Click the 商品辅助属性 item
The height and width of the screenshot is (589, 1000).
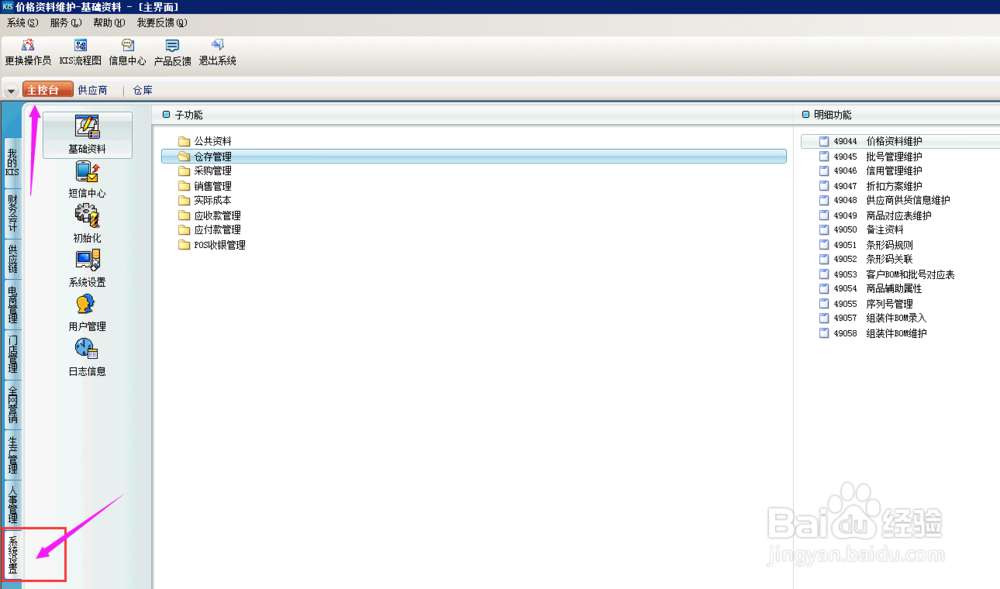(x=893, y=289)
